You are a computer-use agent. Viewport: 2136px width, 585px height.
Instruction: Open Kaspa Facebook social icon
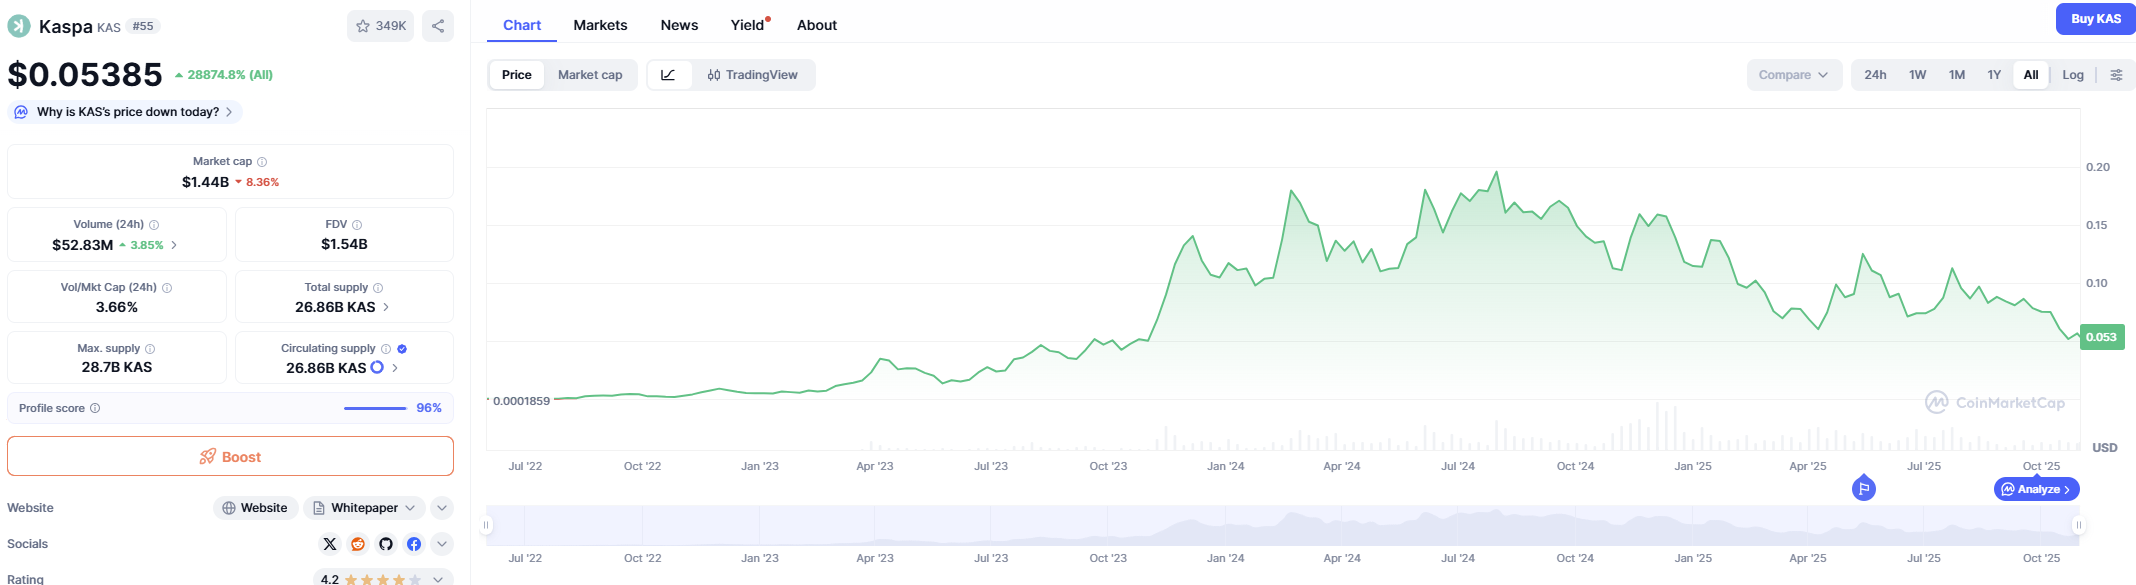click(414, 544)
